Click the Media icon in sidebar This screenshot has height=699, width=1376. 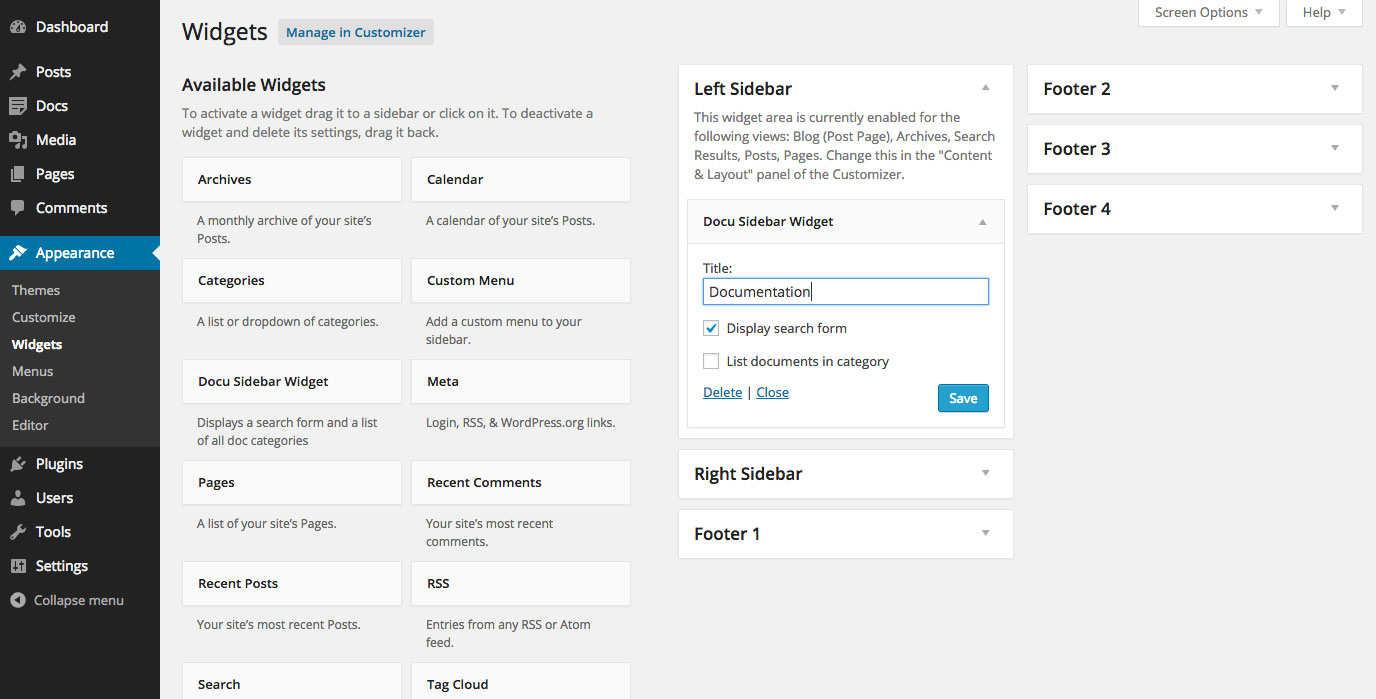18,140
